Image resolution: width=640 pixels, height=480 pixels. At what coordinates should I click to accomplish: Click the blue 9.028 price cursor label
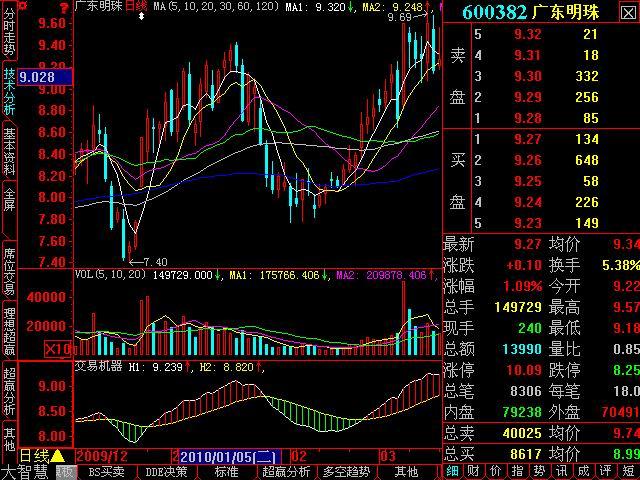coord(45,77)
